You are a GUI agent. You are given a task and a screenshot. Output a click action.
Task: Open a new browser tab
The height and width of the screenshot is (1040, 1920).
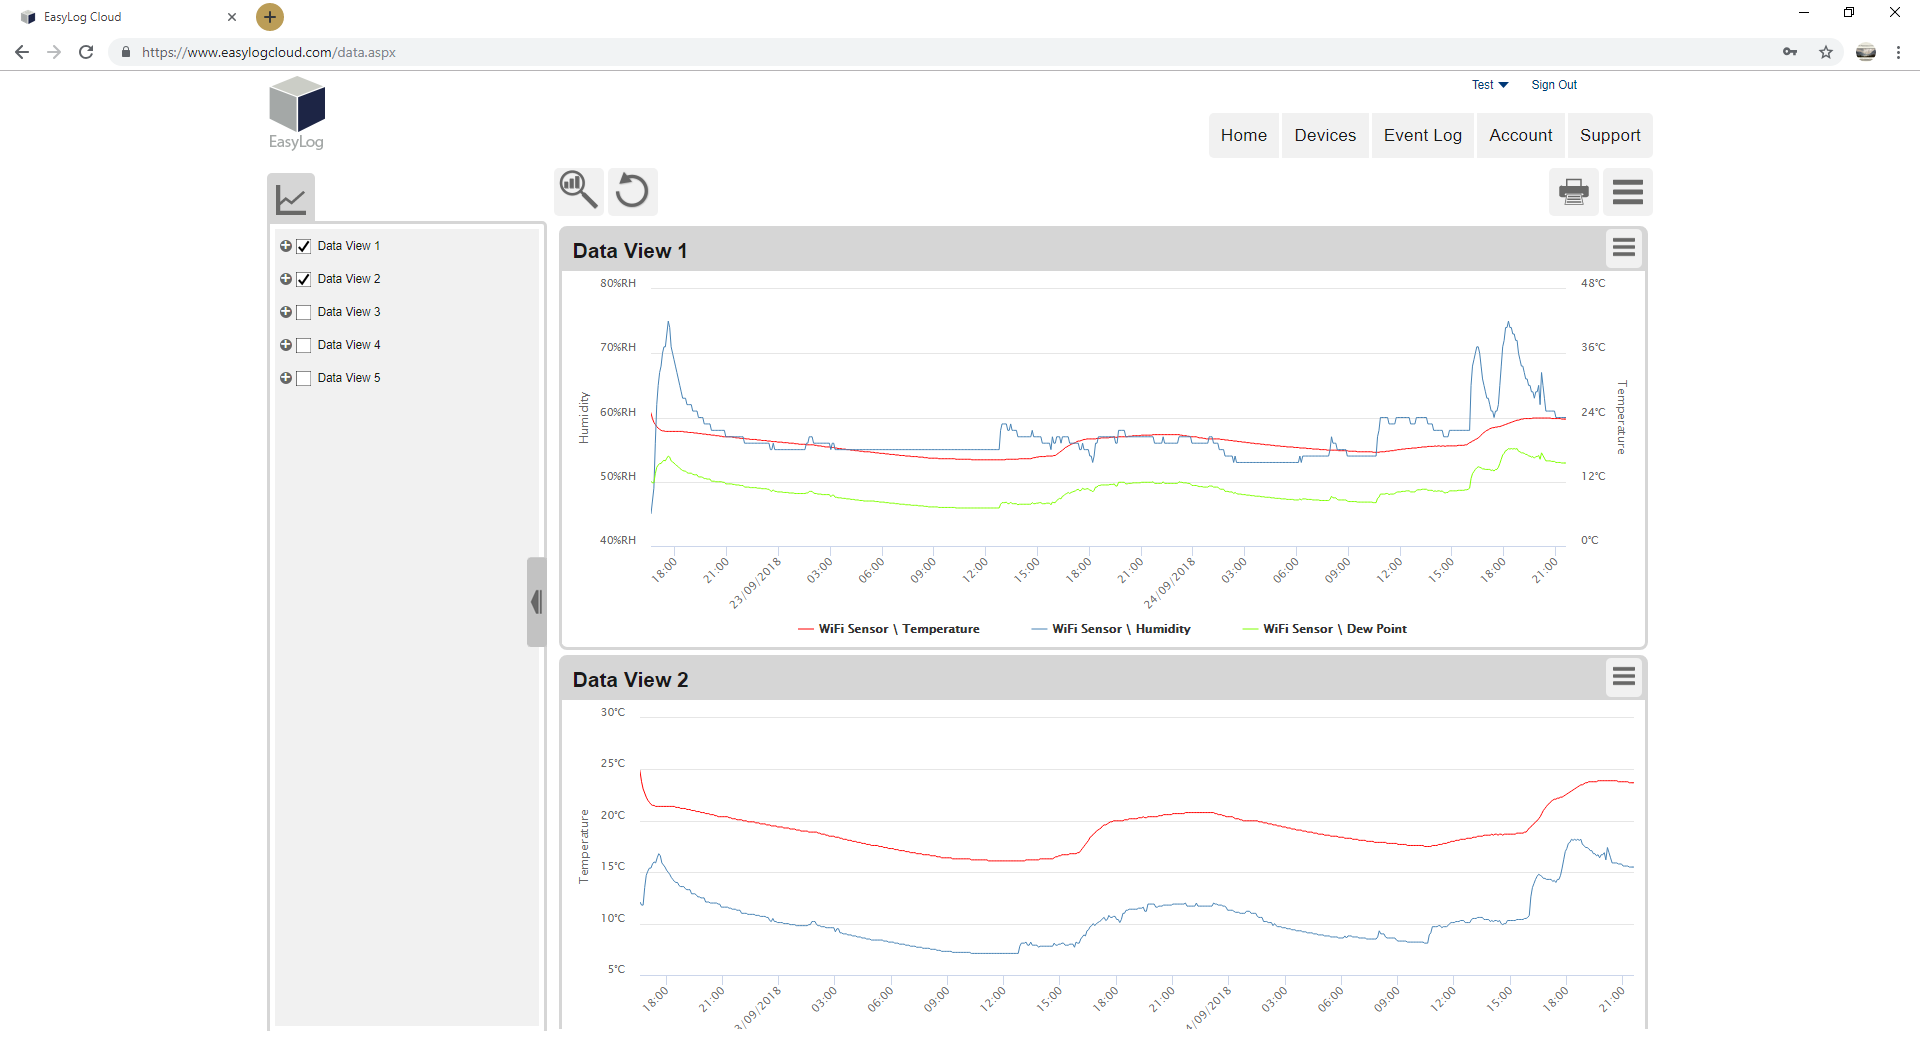[270, 17]
